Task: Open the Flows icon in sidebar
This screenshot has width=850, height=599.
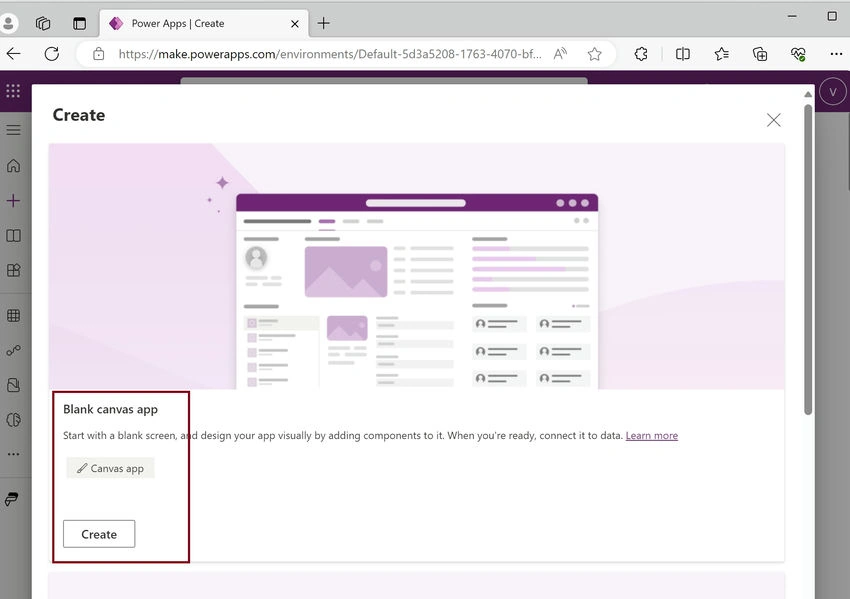Action: coord(14,350)
